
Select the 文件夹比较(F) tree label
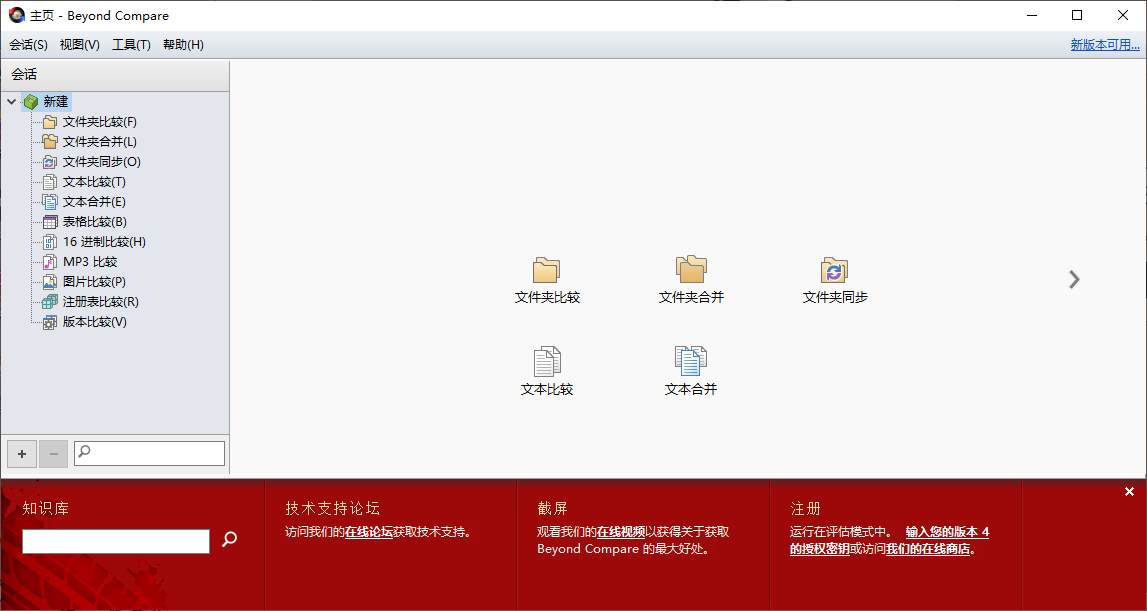(x=99, y=121)
